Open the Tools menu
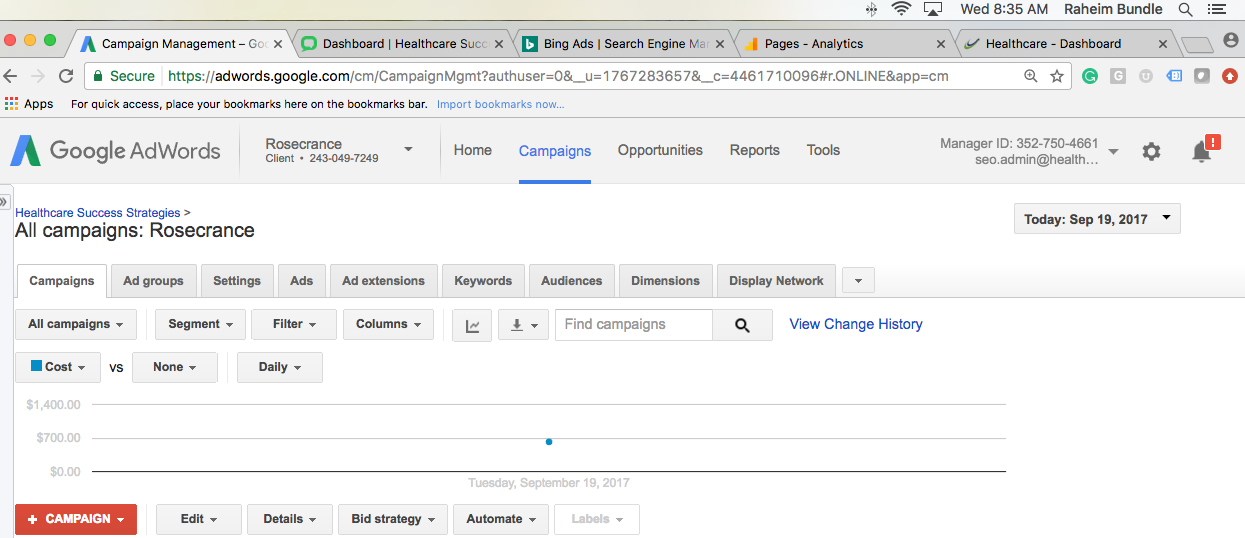 [x=823, y=150]
